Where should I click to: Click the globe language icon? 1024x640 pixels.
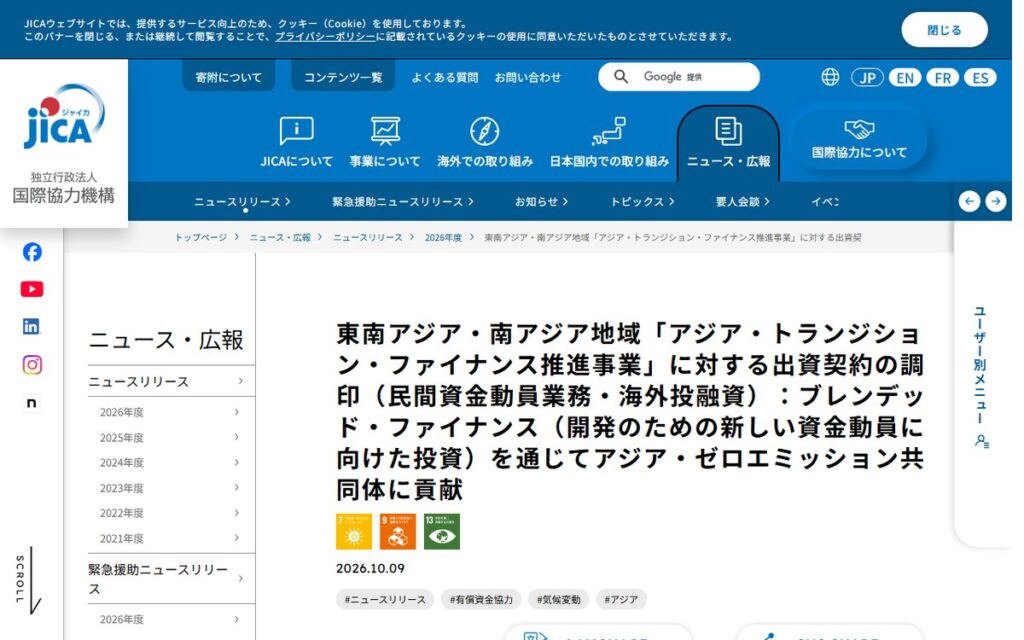coord(830,77)
